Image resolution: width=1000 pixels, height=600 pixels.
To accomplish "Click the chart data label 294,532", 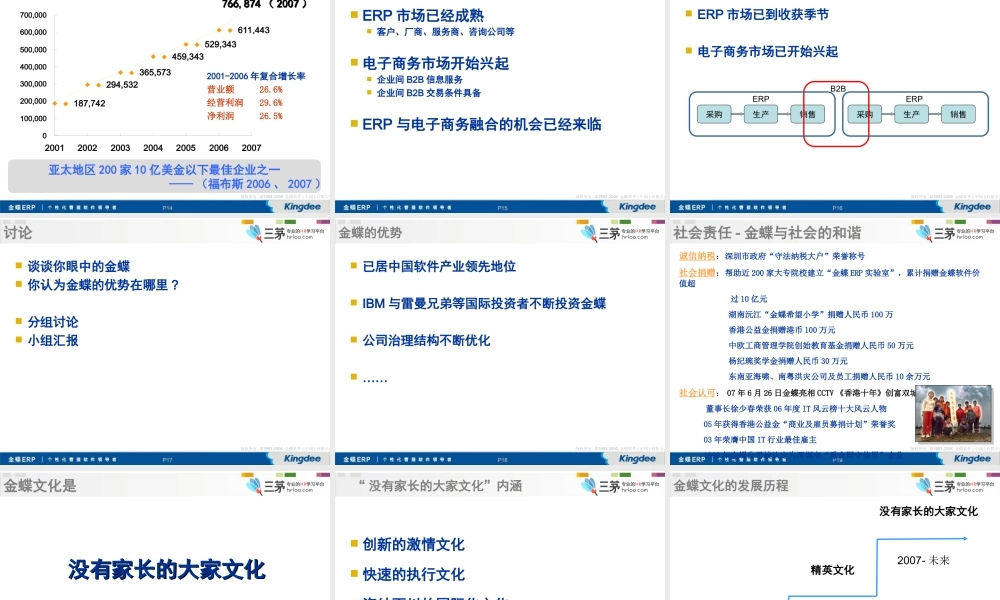I will [122, 84].
